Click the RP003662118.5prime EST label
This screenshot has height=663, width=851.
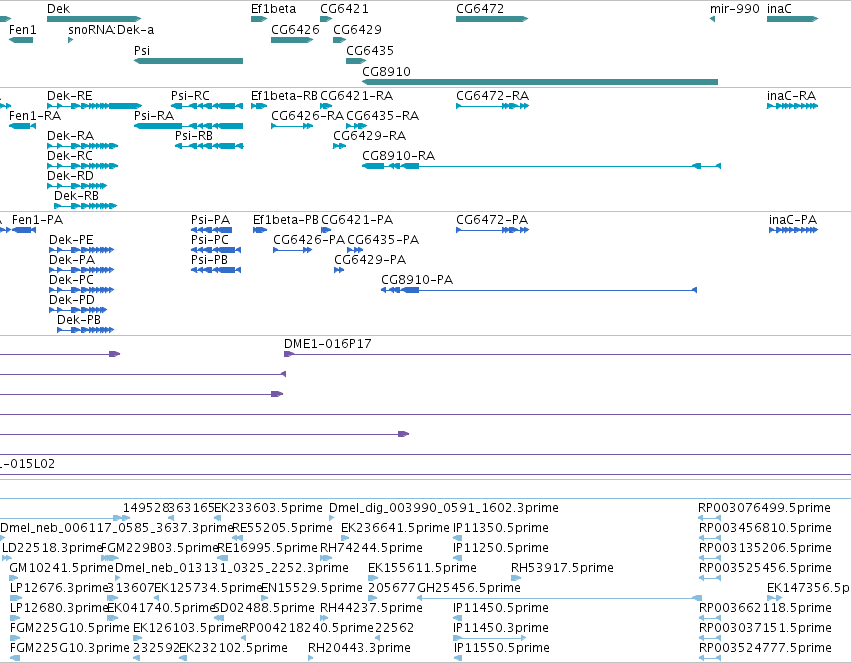point(765,608)
